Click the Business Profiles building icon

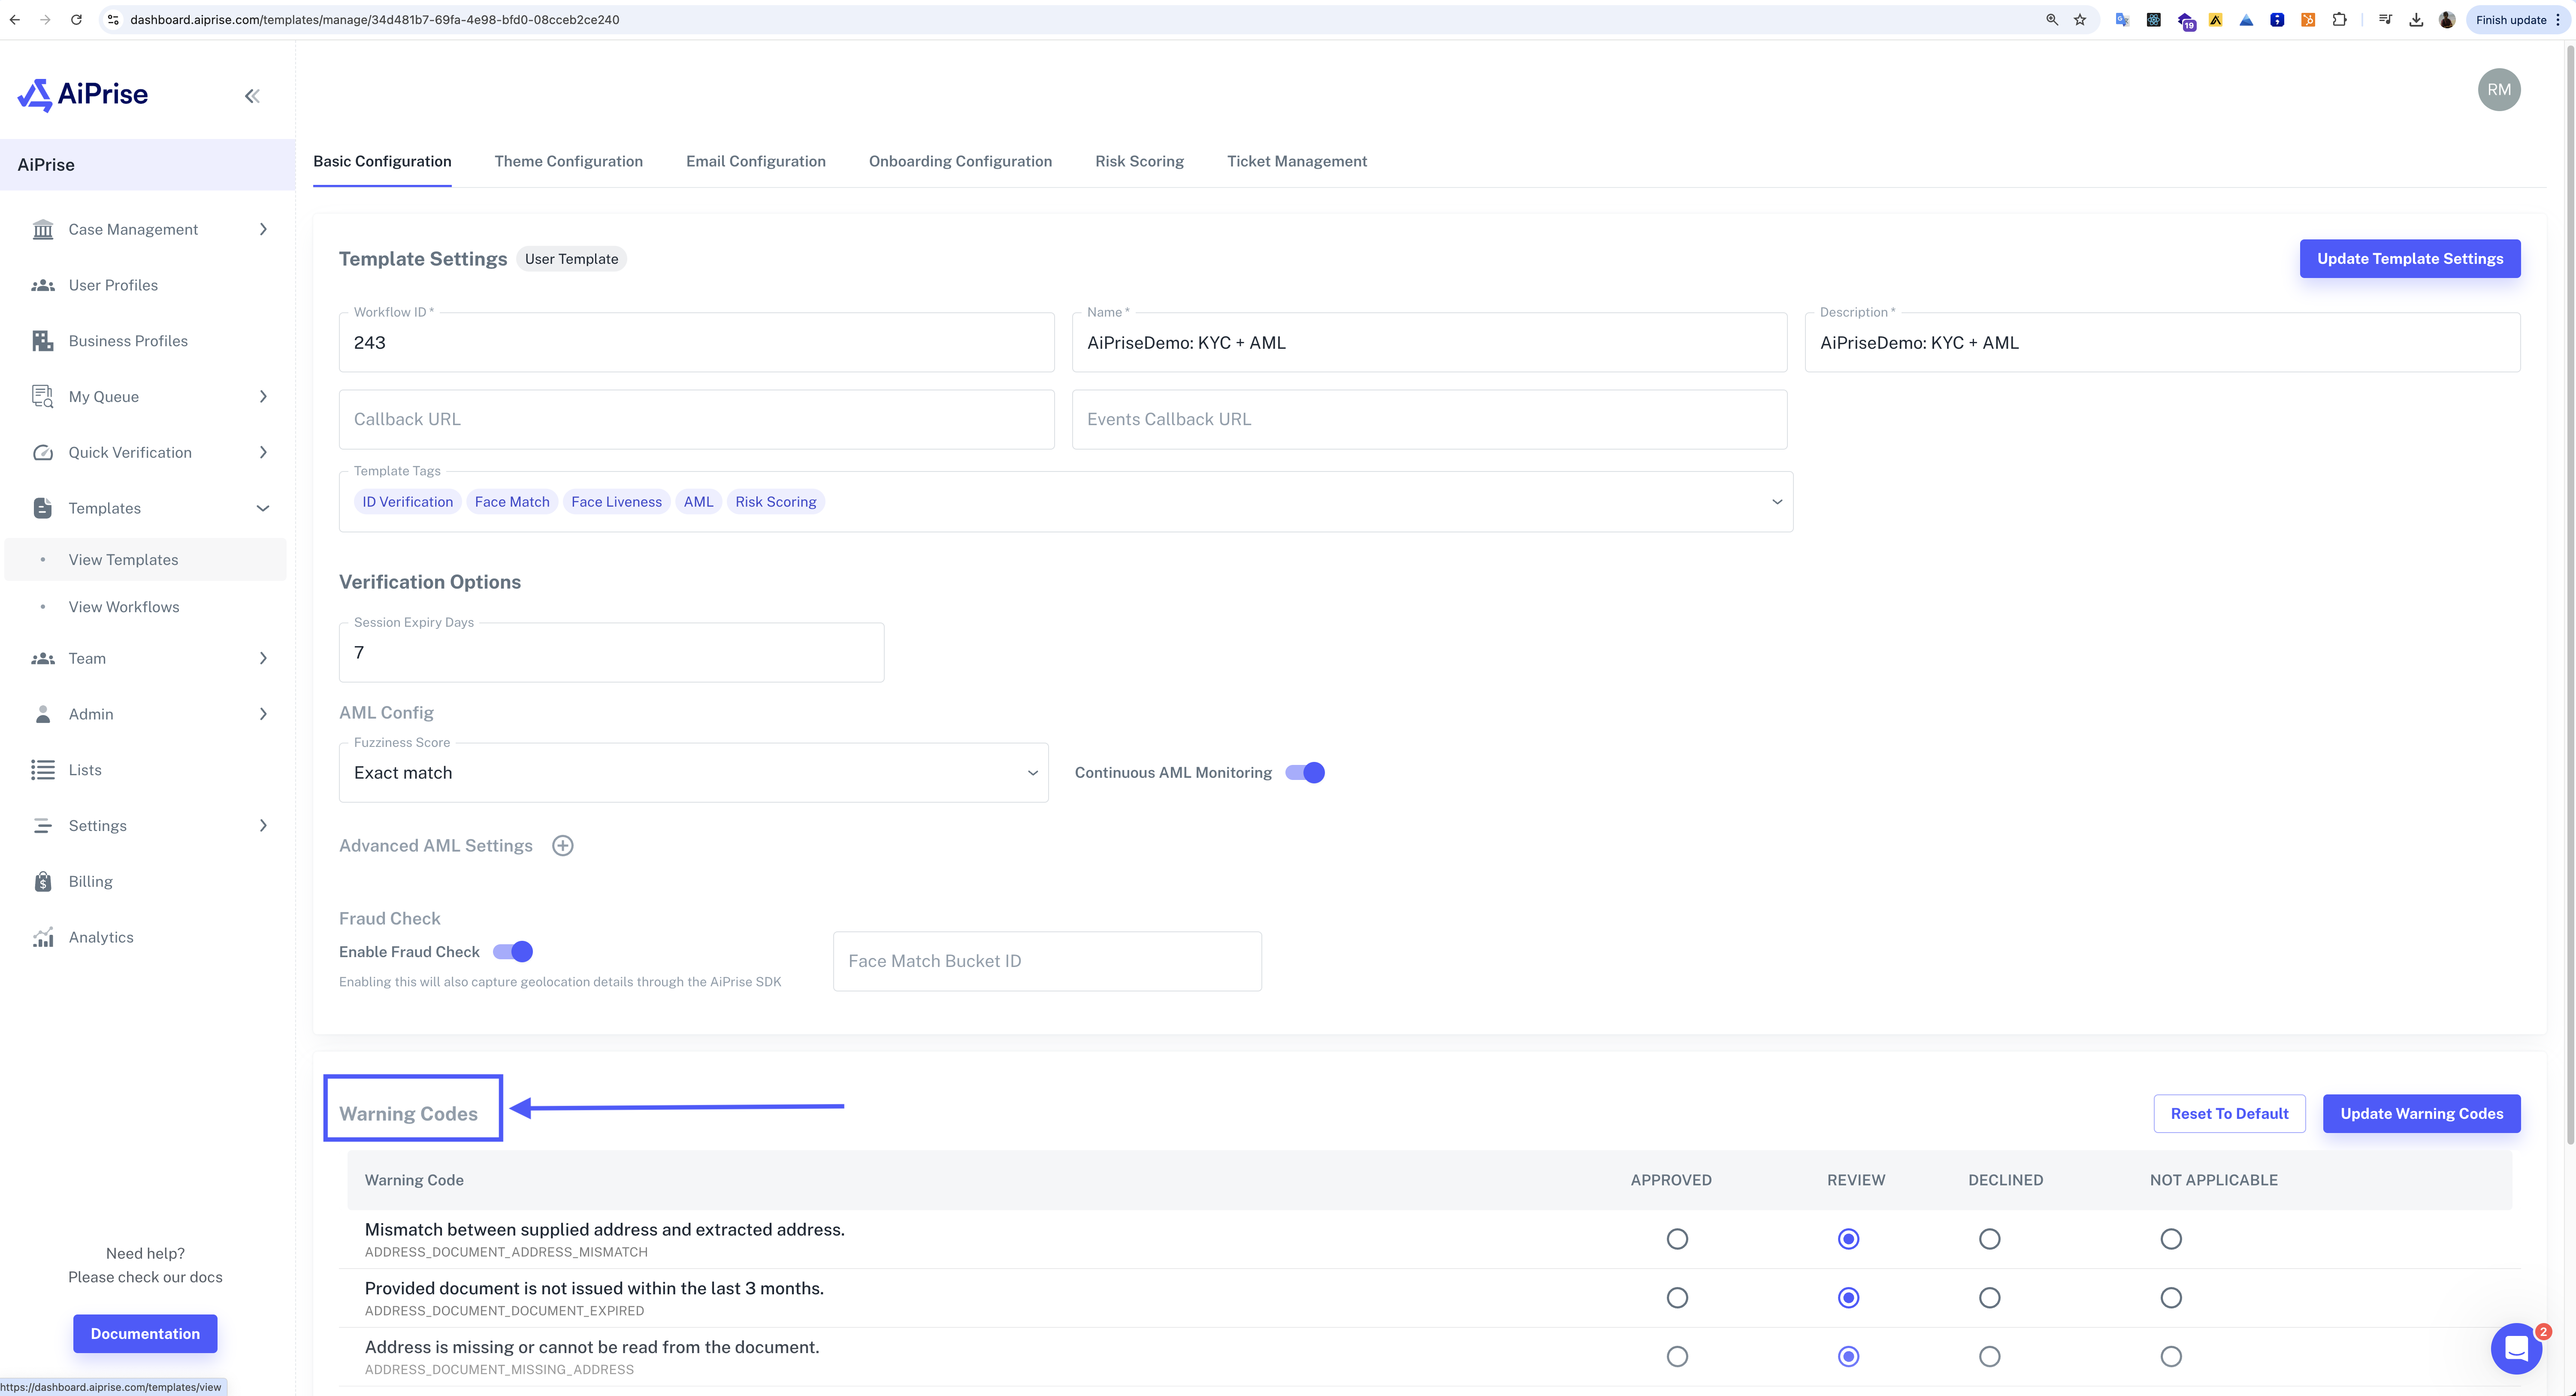click(43, 341)
